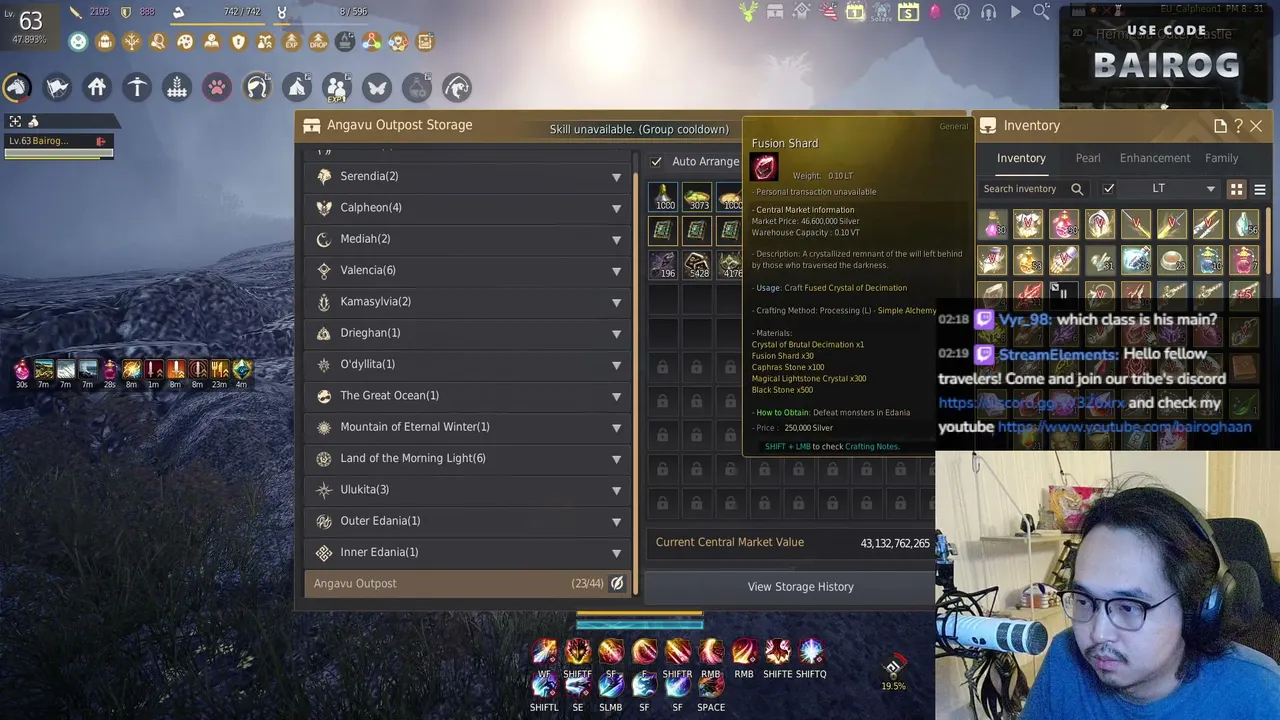Expand the Mediah storage list

(x=616, y=240)
